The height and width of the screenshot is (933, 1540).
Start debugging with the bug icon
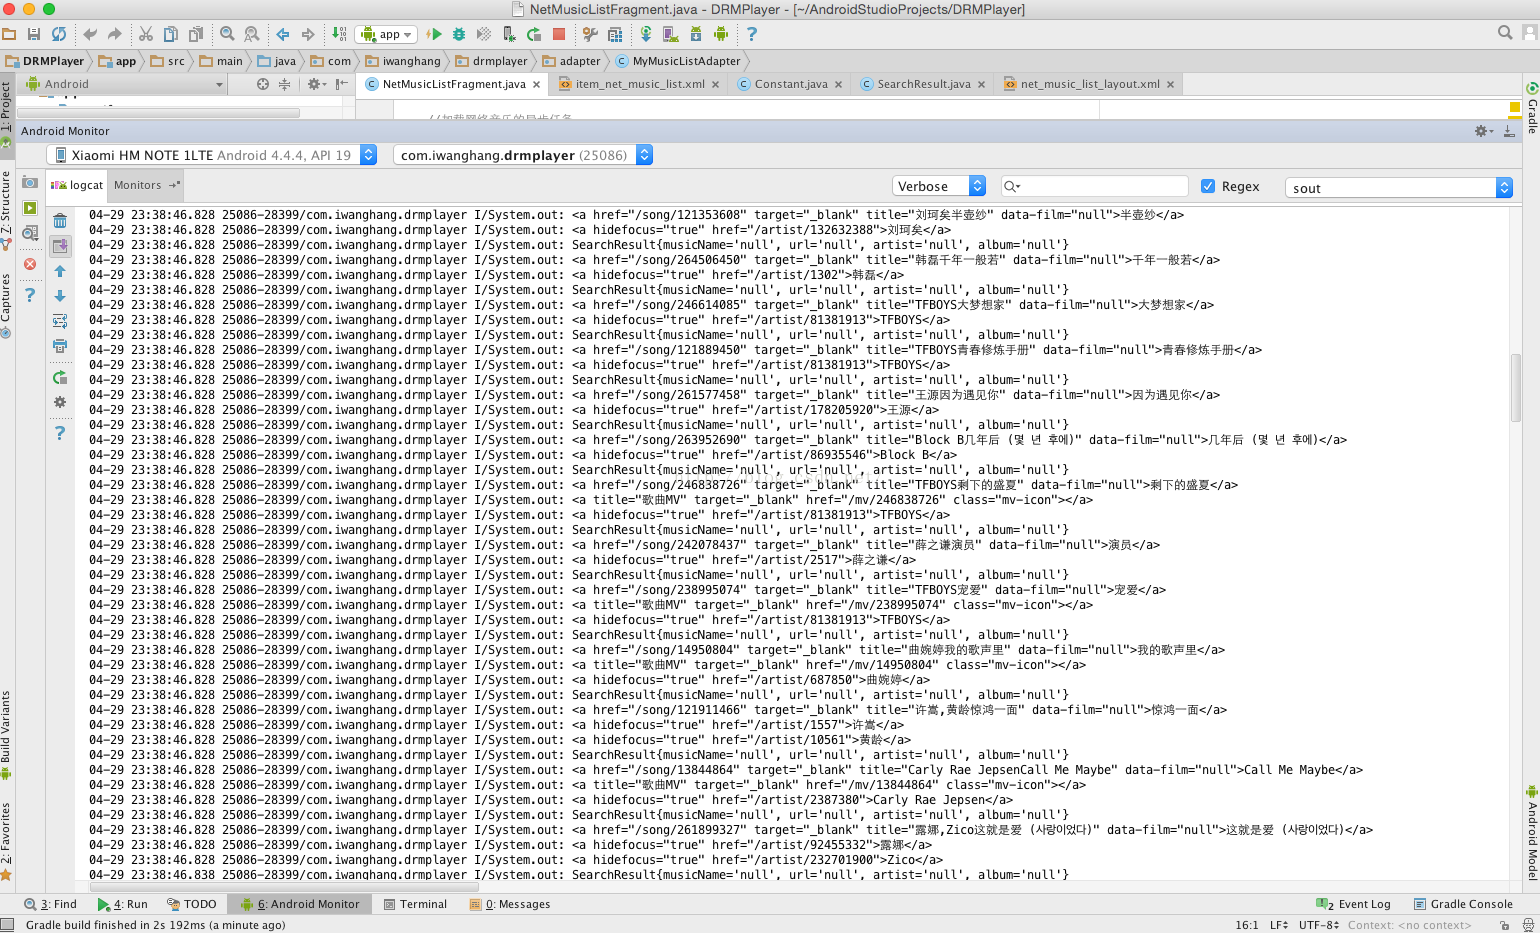[x=459, y=34]
